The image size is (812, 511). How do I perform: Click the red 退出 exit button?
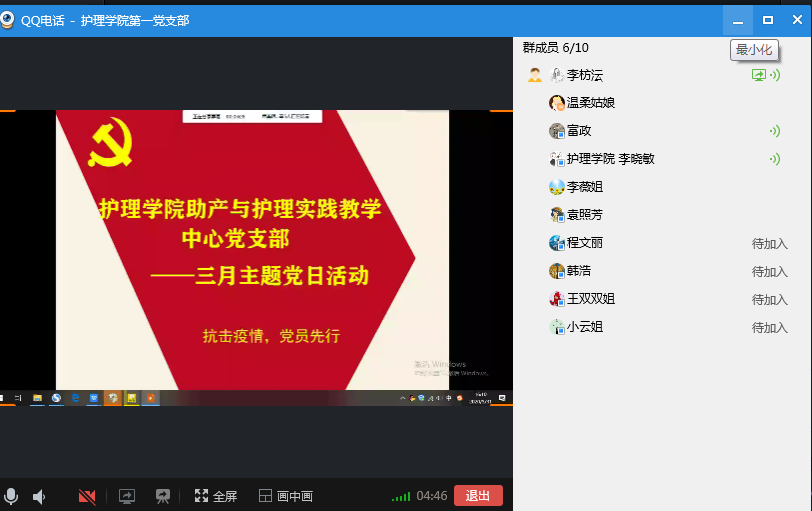[478, 496]
